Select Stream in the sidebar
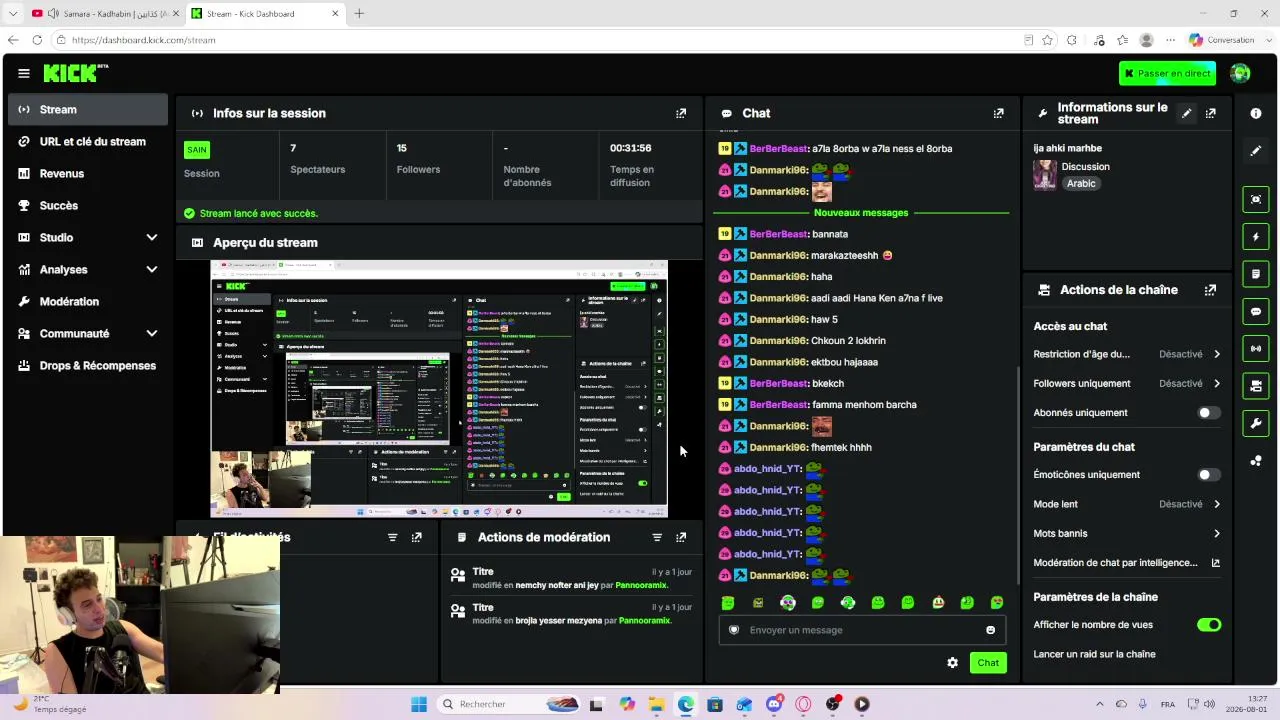The image size is (1280, 720). coord(88,110)
